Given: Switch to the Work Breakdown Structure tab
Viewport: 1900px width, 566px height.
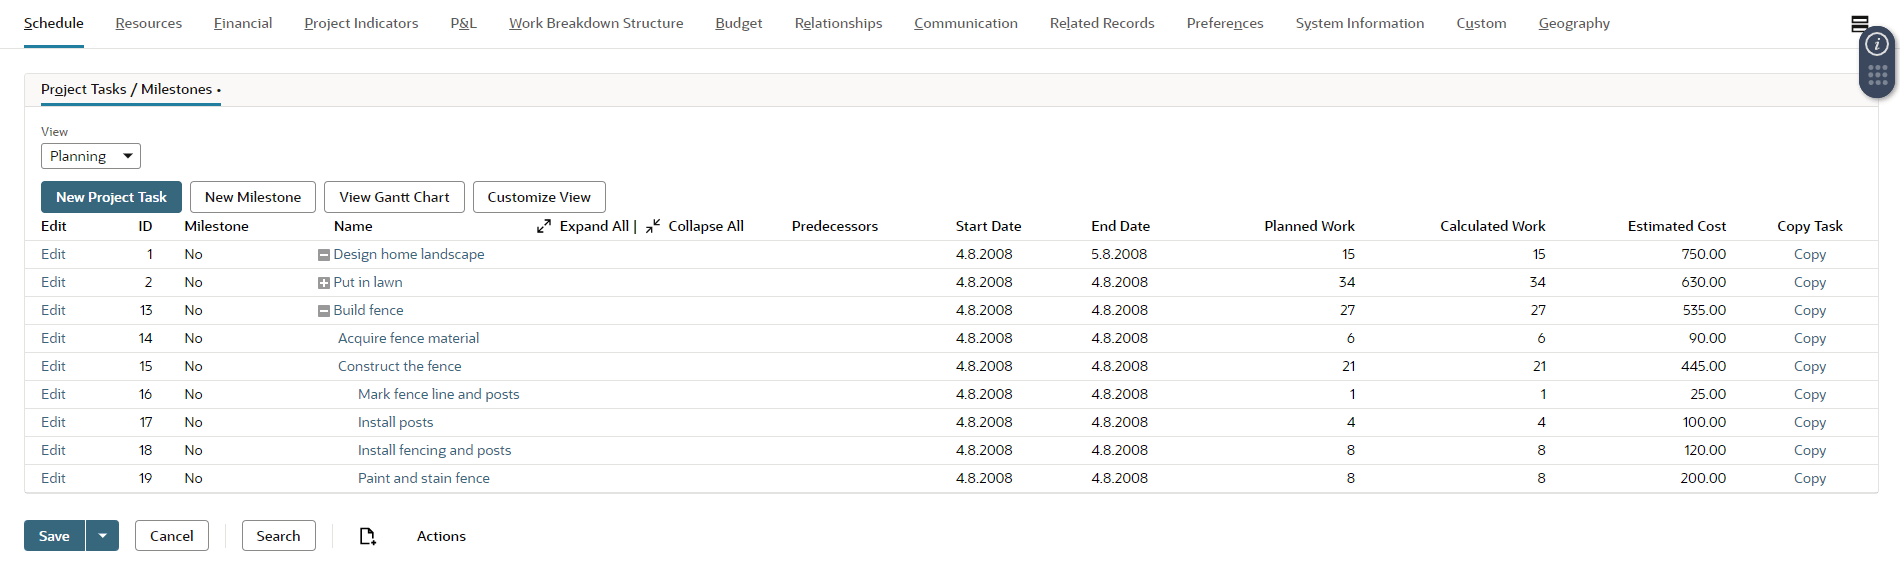Looking at the screenshot, I should pos(596,23).
